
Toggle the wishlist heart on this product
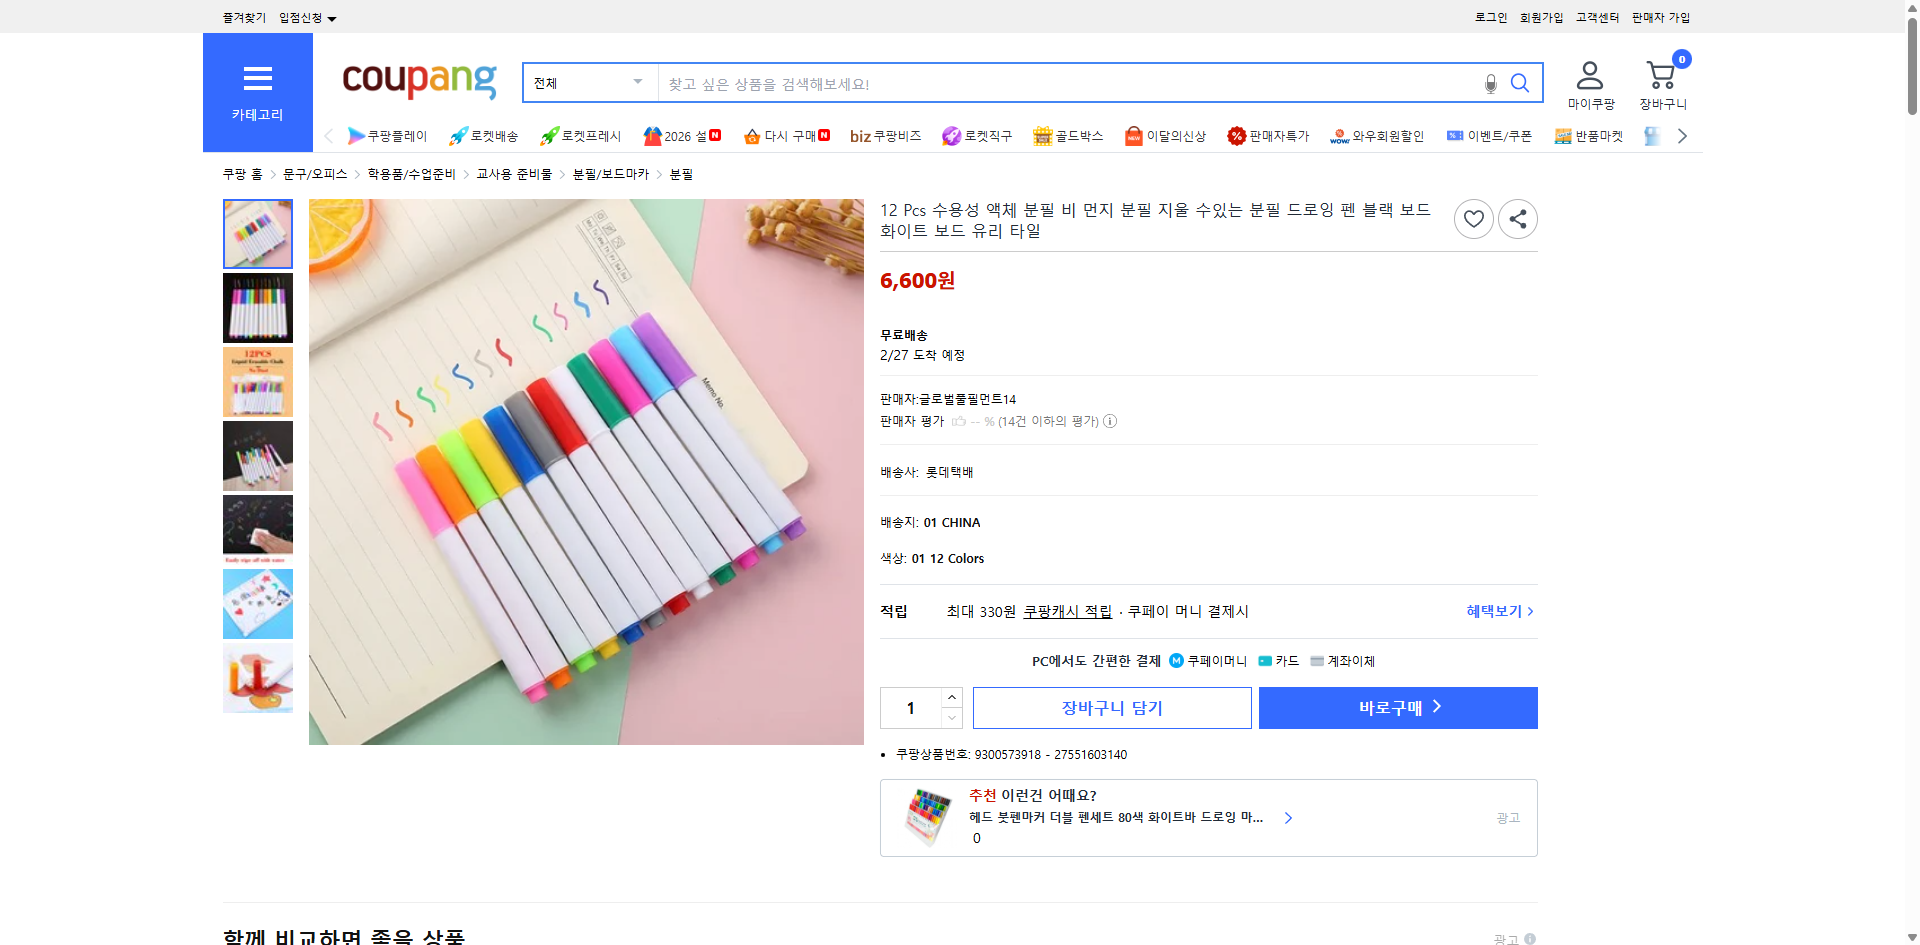tap(1473, 218)
